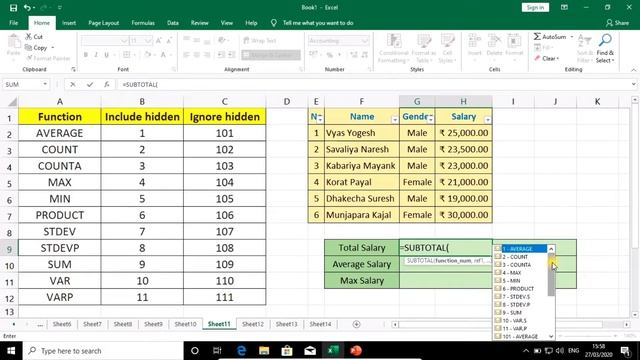Click the Windows Start button

click(11, 351)
